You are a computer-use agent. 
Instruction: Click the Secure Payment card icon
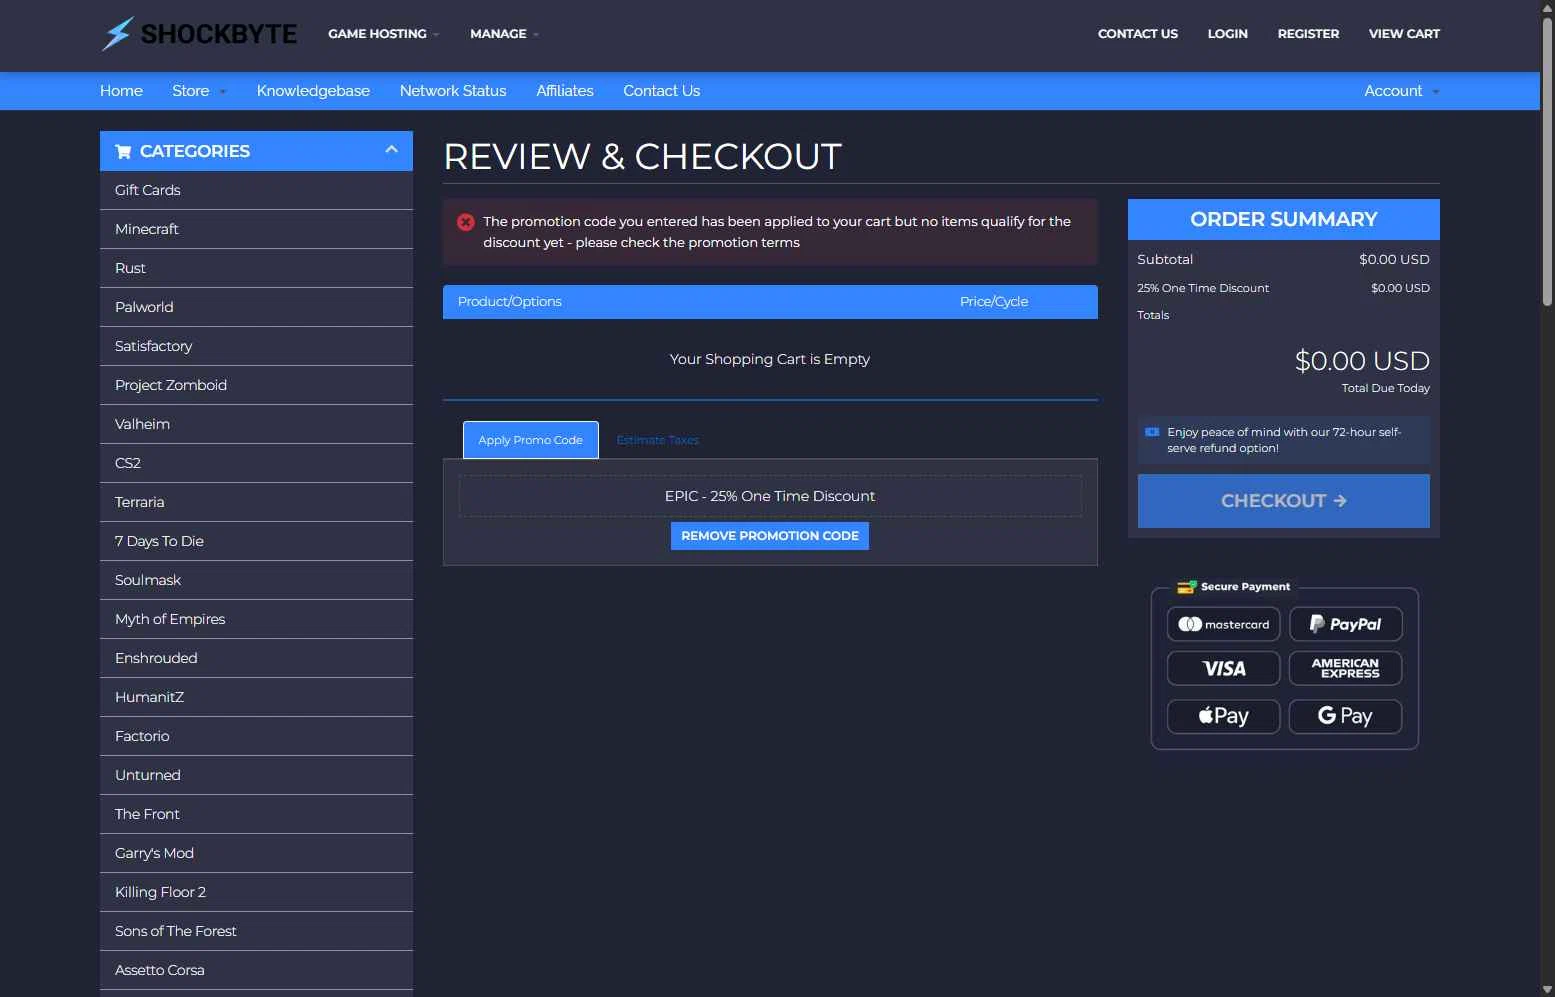(x=1187, y=587)
